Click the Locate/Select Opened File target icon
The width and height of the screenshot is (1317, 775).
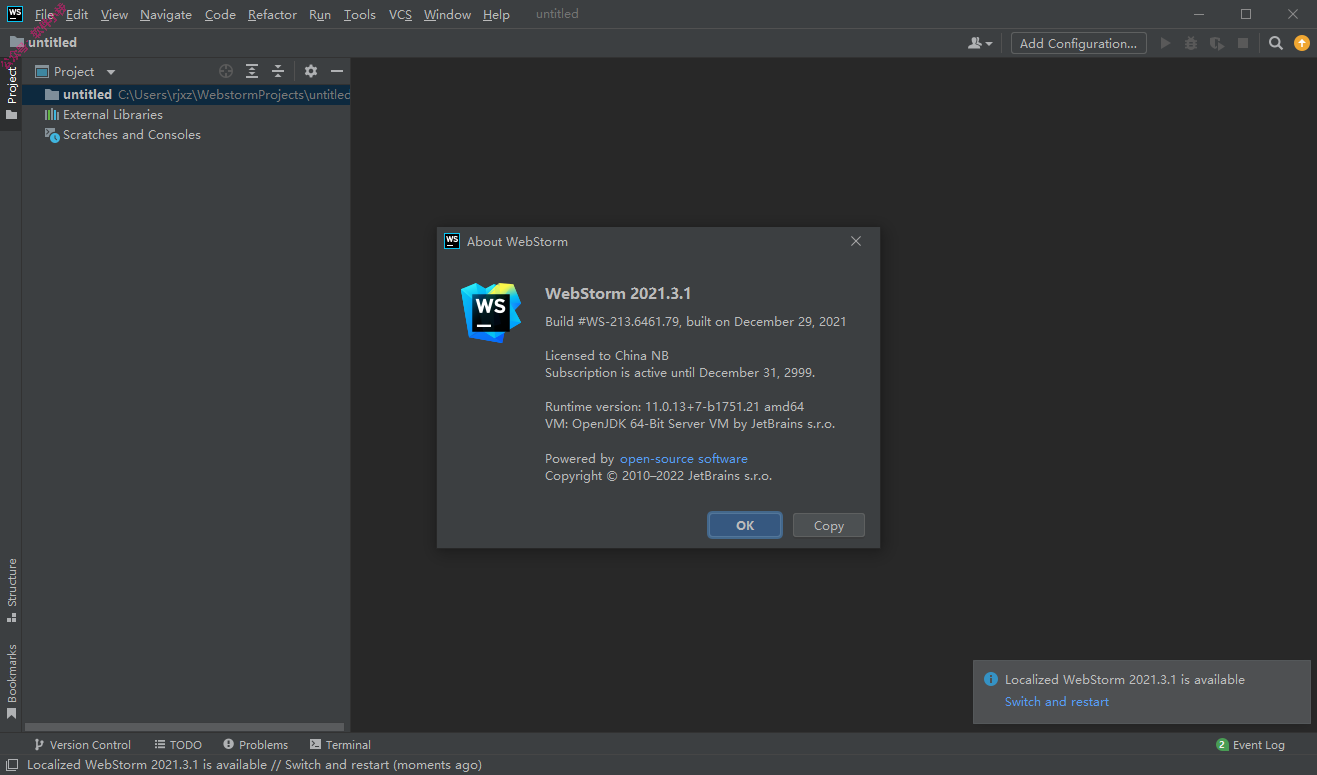[226, 71]
